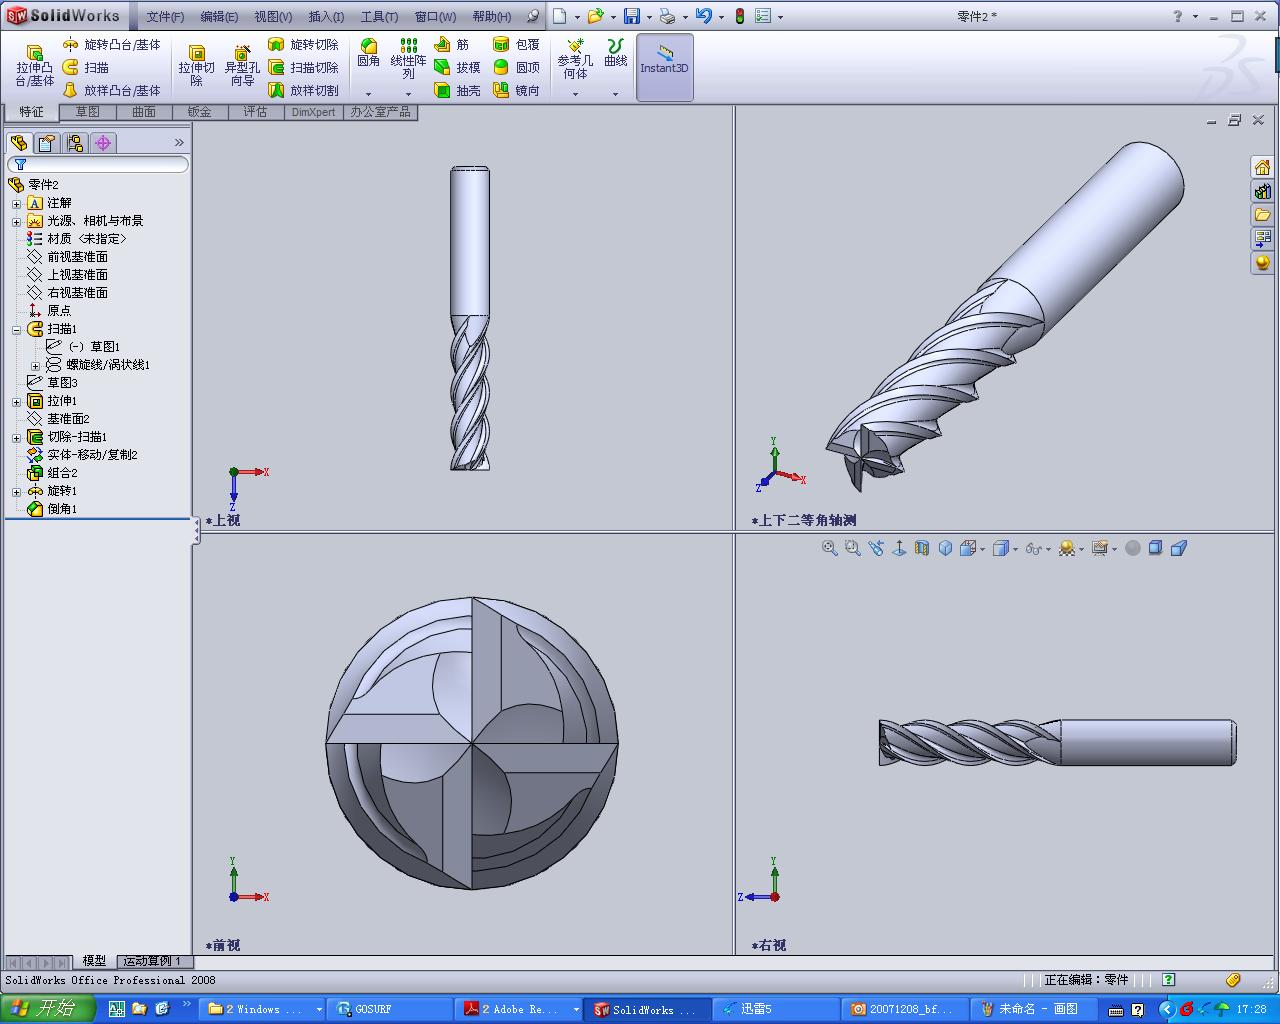1280x1024 pixels.
Task: Switch to the DimXpert tab
Action: click(x=314, y=112)
